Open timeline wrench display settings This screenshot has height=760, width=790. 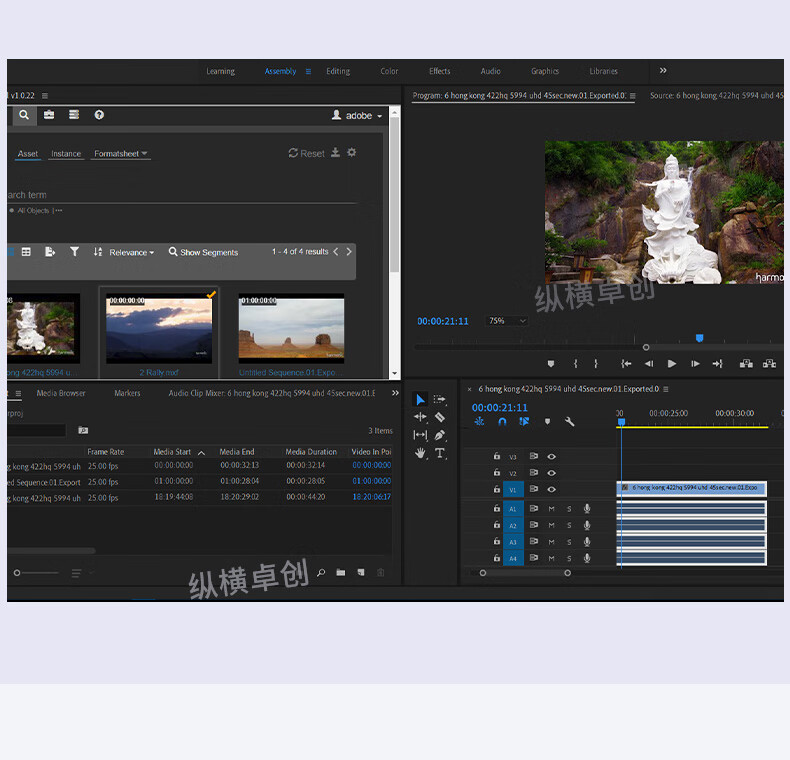569,422
